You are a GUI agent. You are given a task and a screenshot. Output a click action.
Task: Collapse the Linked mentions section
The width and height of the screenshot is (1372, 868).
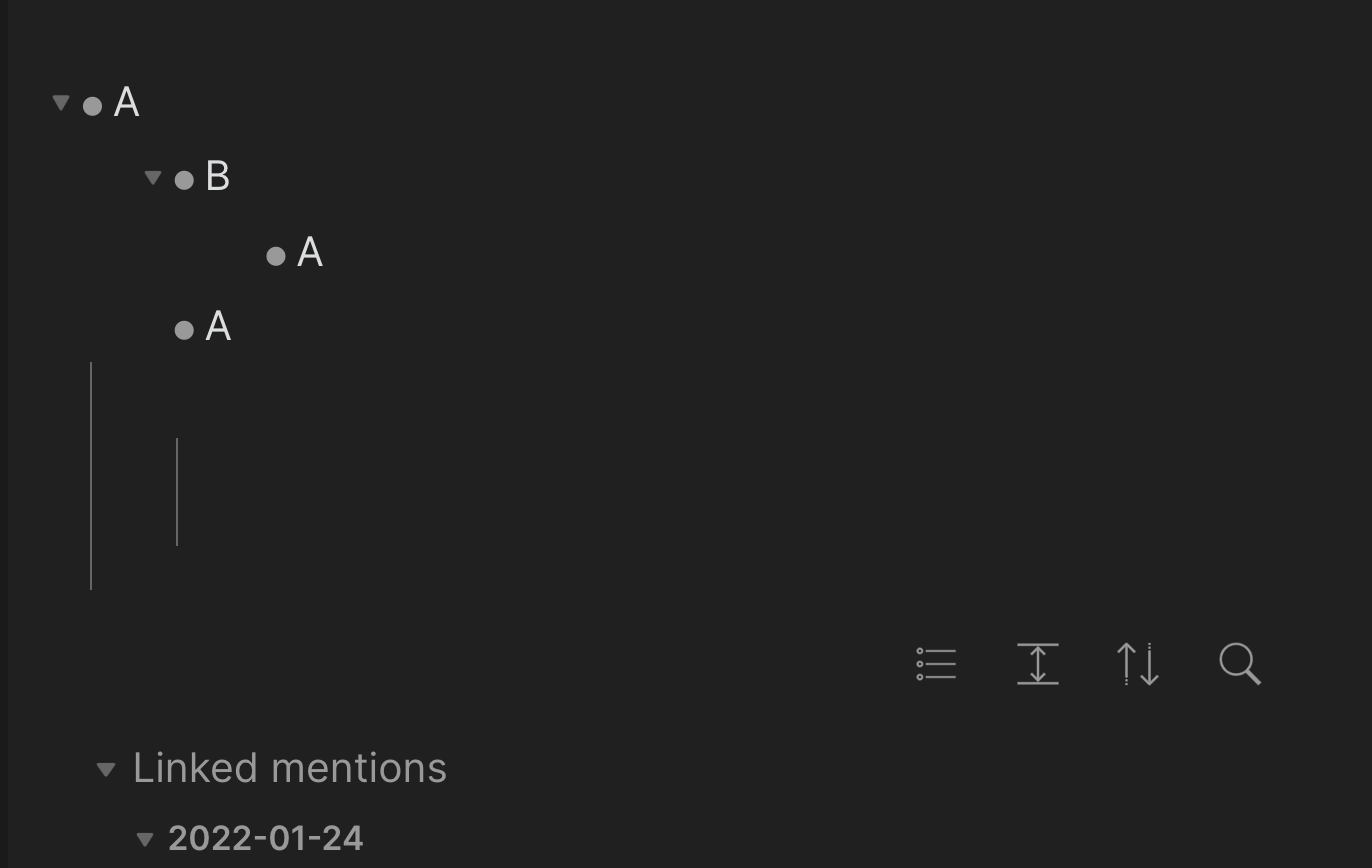(x=106, y=769)
